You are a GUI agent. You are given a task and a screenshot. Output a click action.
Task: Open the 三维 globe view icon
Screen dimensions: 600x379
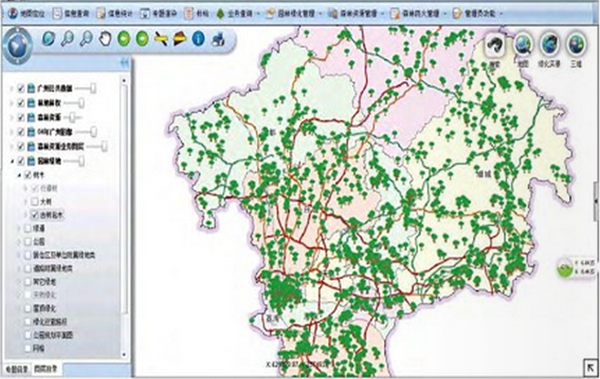tap(576, 48)
